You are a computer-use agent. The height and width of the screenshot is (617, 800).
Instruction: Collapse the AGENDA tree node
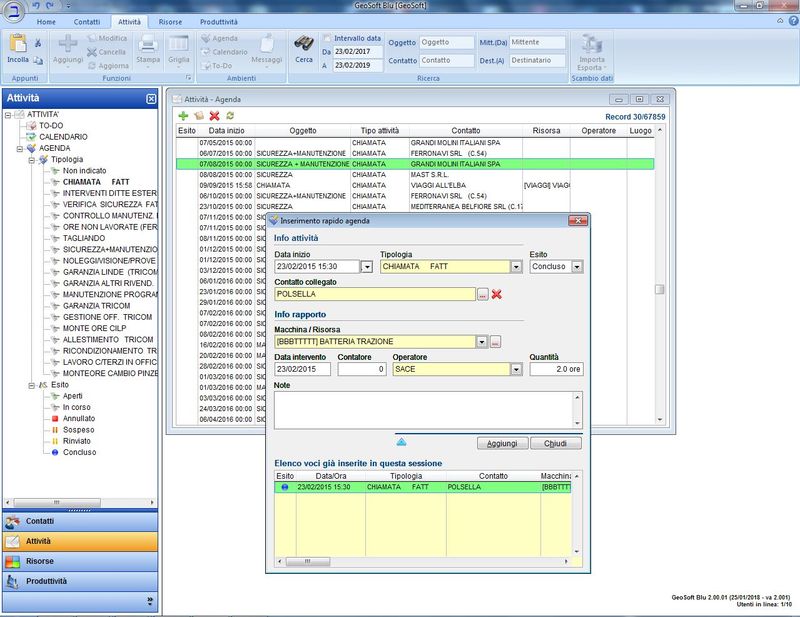20,148
